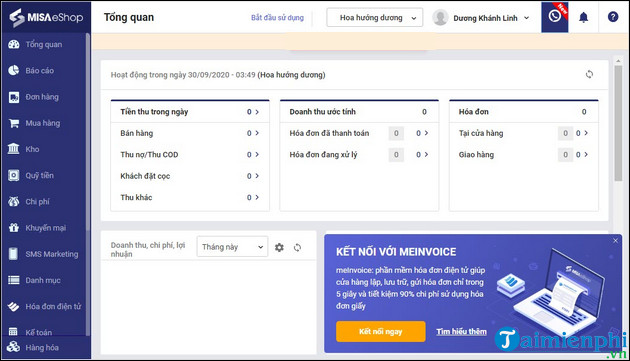Go to Hóa đơn điện tử menu label
630x361 pixels.
point(53,306)
